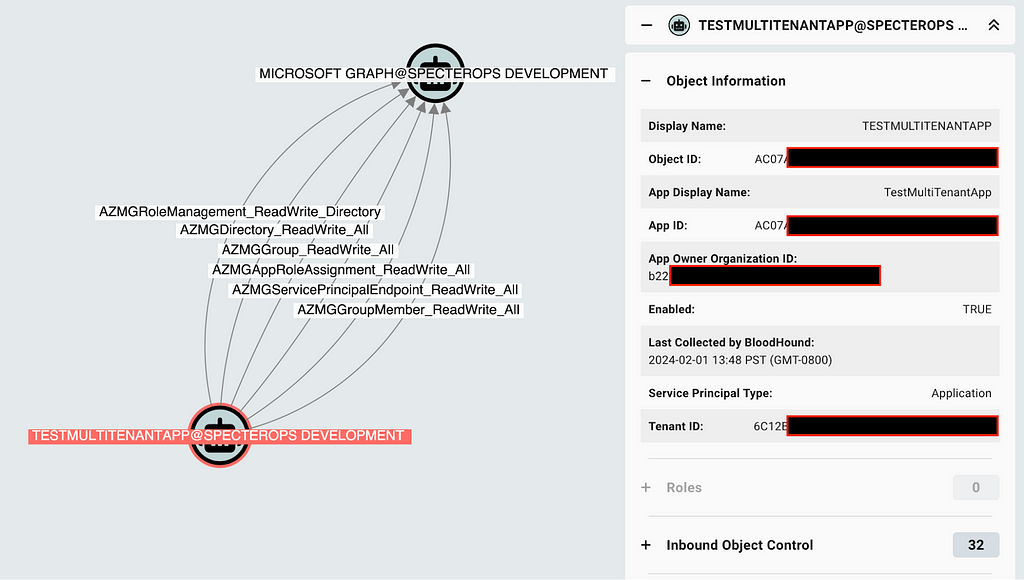
Task: Minimize the entity panel with minus icon
Action: pyautogui.click(x=647, y=25)
